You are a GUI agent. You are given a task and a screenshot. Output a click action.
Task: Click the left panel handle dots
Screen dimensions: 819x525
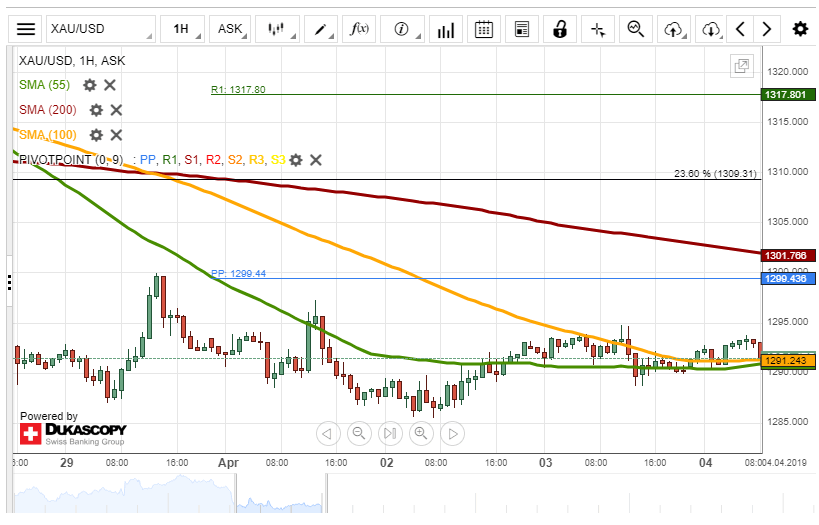(x=9, y=283)
